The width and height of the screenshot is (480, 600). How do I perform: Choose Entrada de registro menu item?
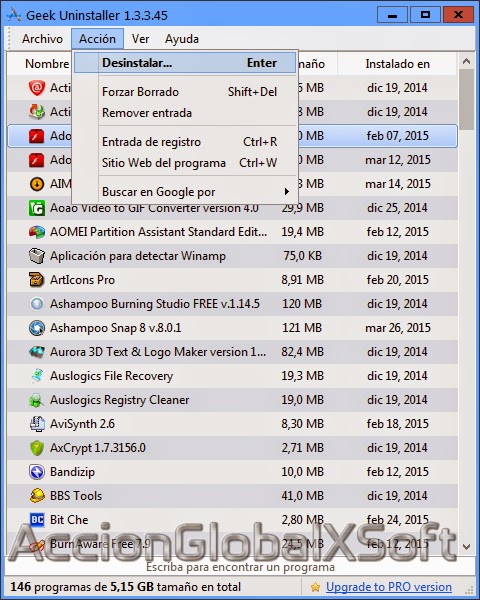click(185, 142)
